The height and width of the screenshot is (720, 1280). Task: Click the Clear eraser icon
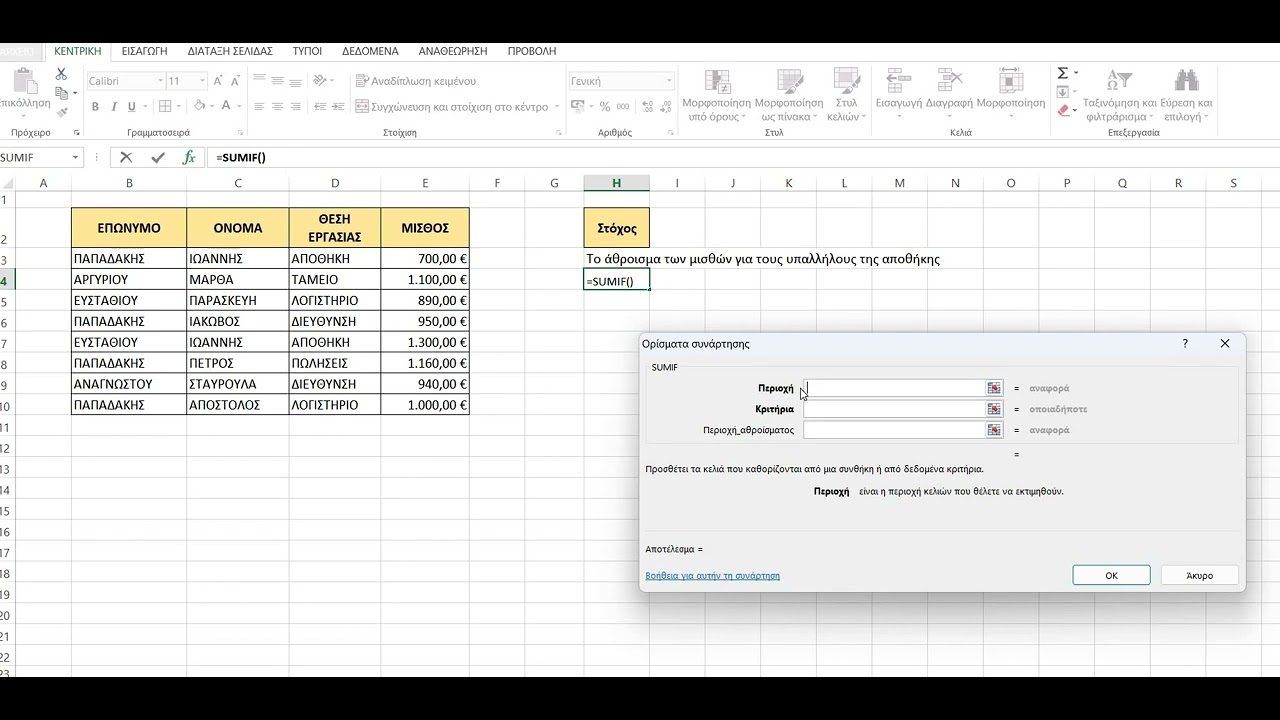click(1063, 110)
